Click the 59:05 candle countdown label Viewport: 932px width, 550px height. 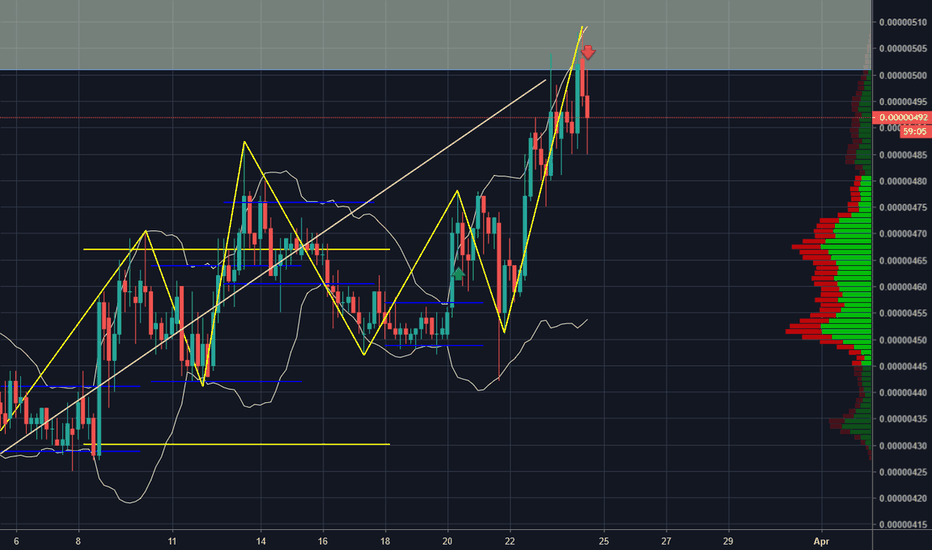[x=915, y=131]
